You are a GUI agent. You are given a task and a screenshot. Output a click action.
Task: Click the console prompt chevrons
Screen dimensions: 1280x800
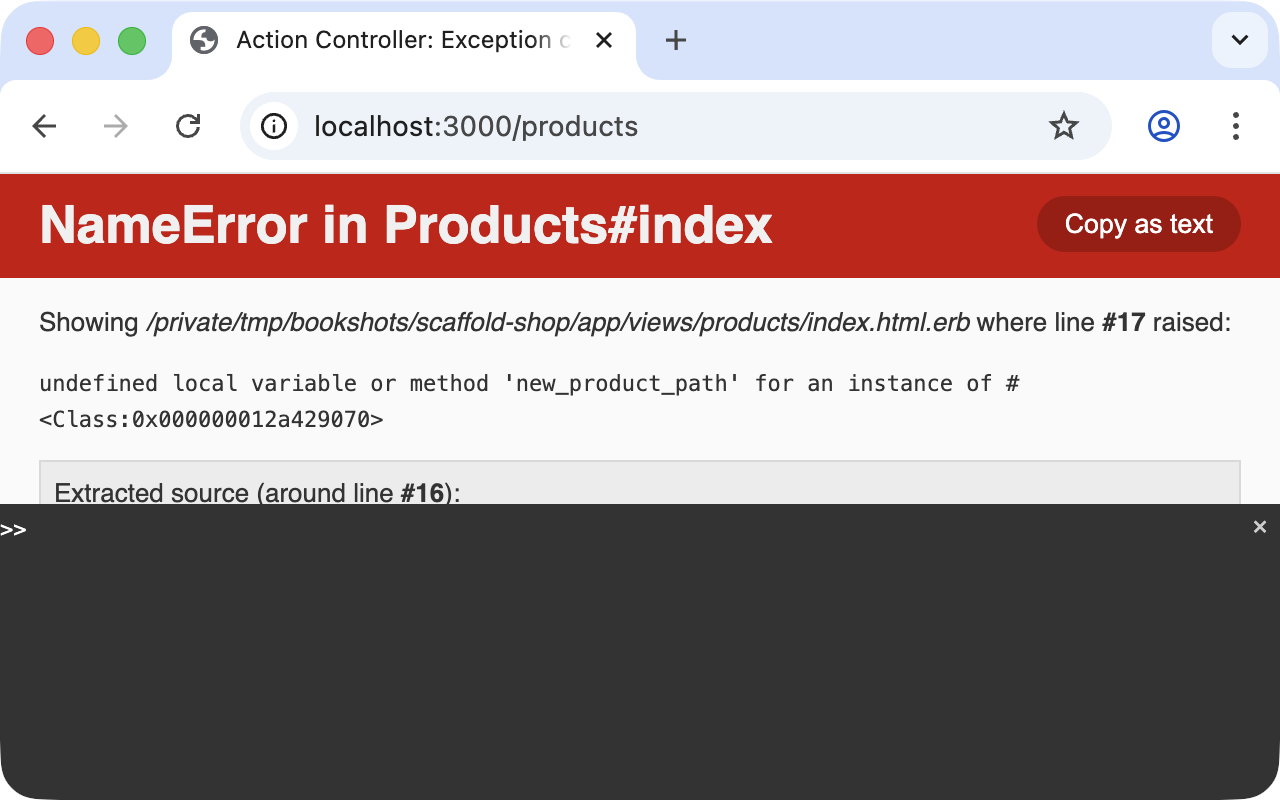pos(13,530)
